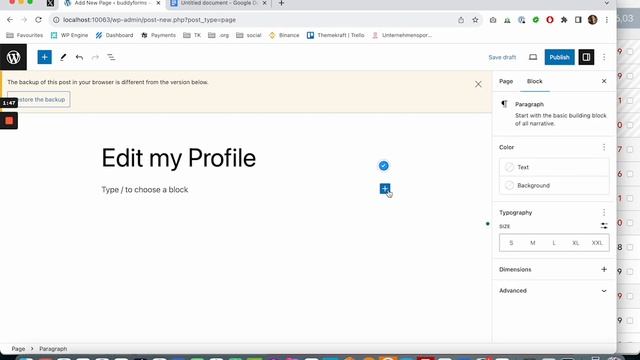The width and height of the screenshot is (640, 360).
Task: Close the settings sidebar
Action: (604, 81)
